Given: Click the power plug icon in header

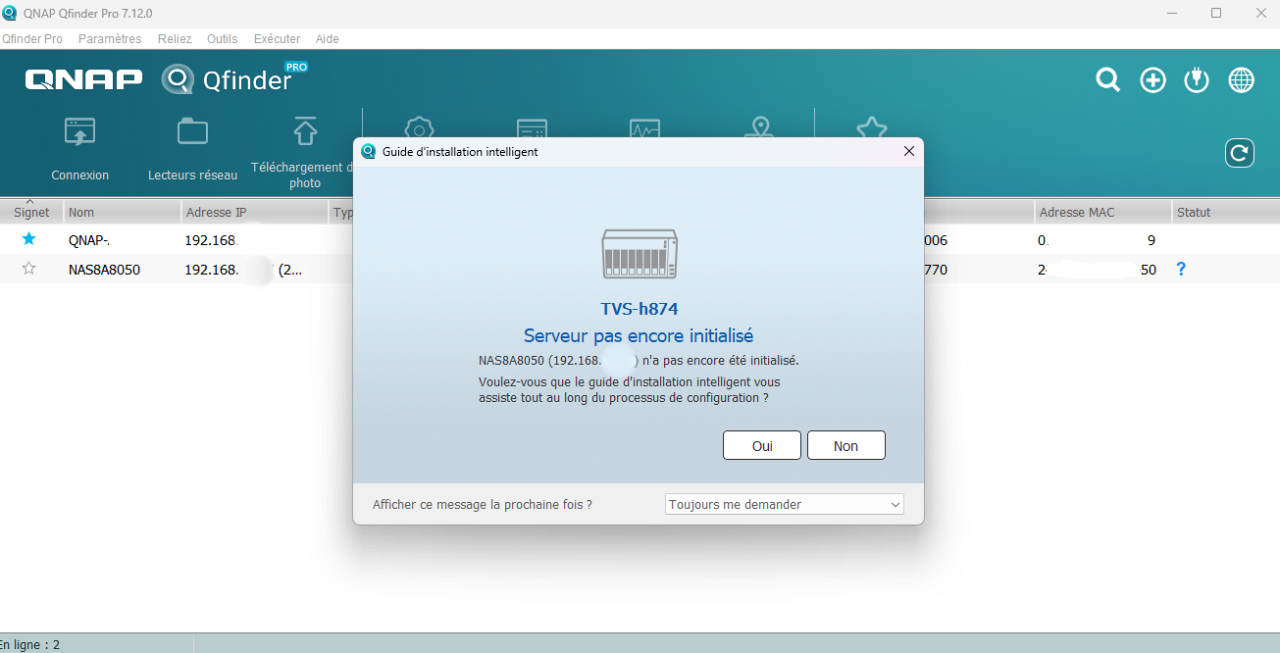Looking at the screenshot, I should click(x=1197, y=80).
